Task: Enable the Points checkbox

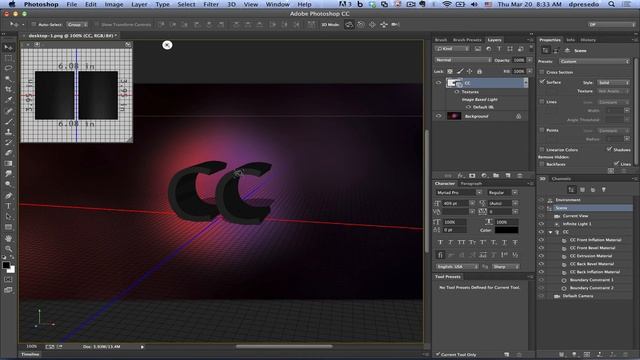Action: coord(542,130)
